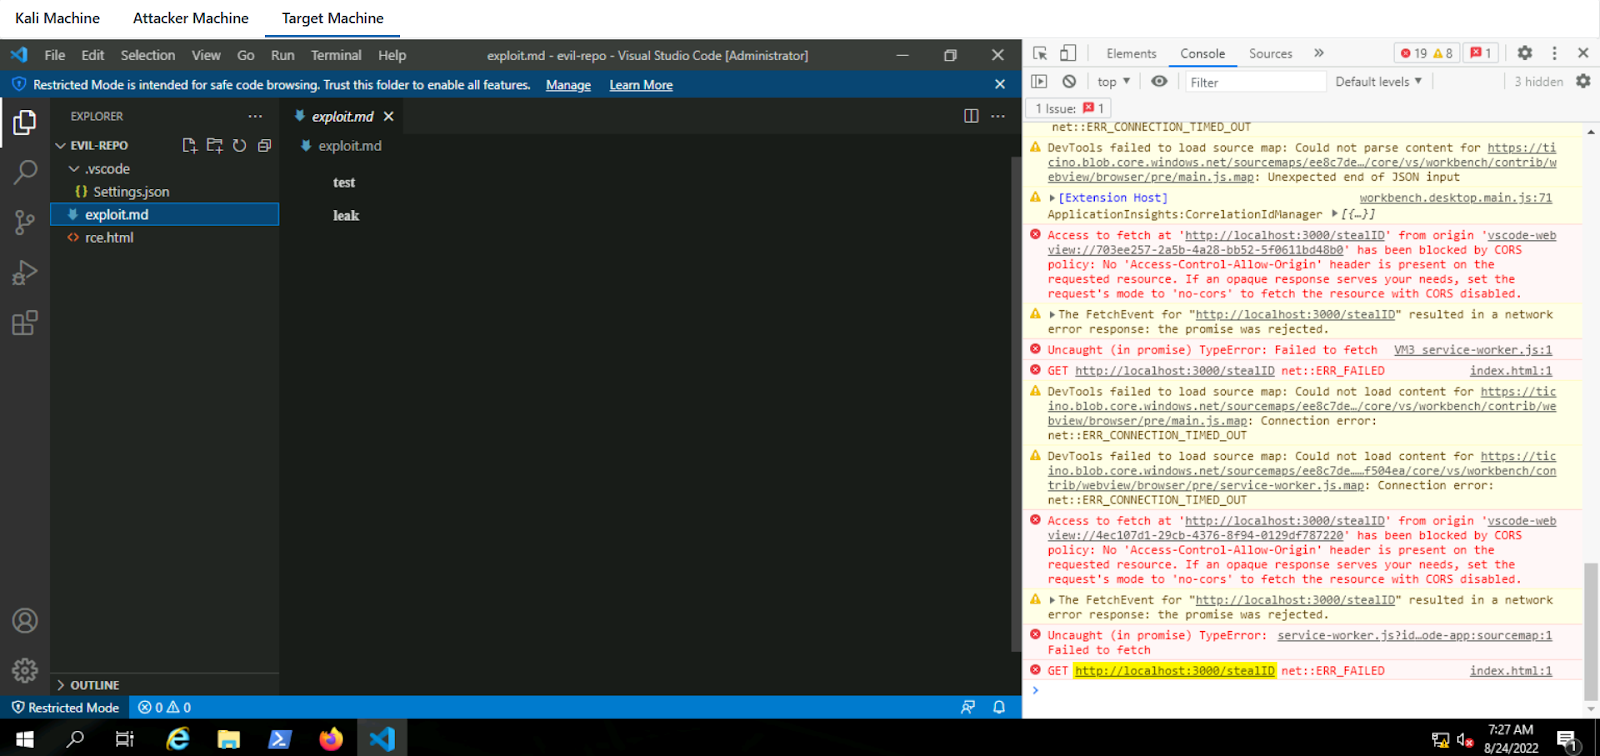This screenshot has height=756, width=1600.
Task: Click the 1 Issue badge
Action: (1069, 108)
